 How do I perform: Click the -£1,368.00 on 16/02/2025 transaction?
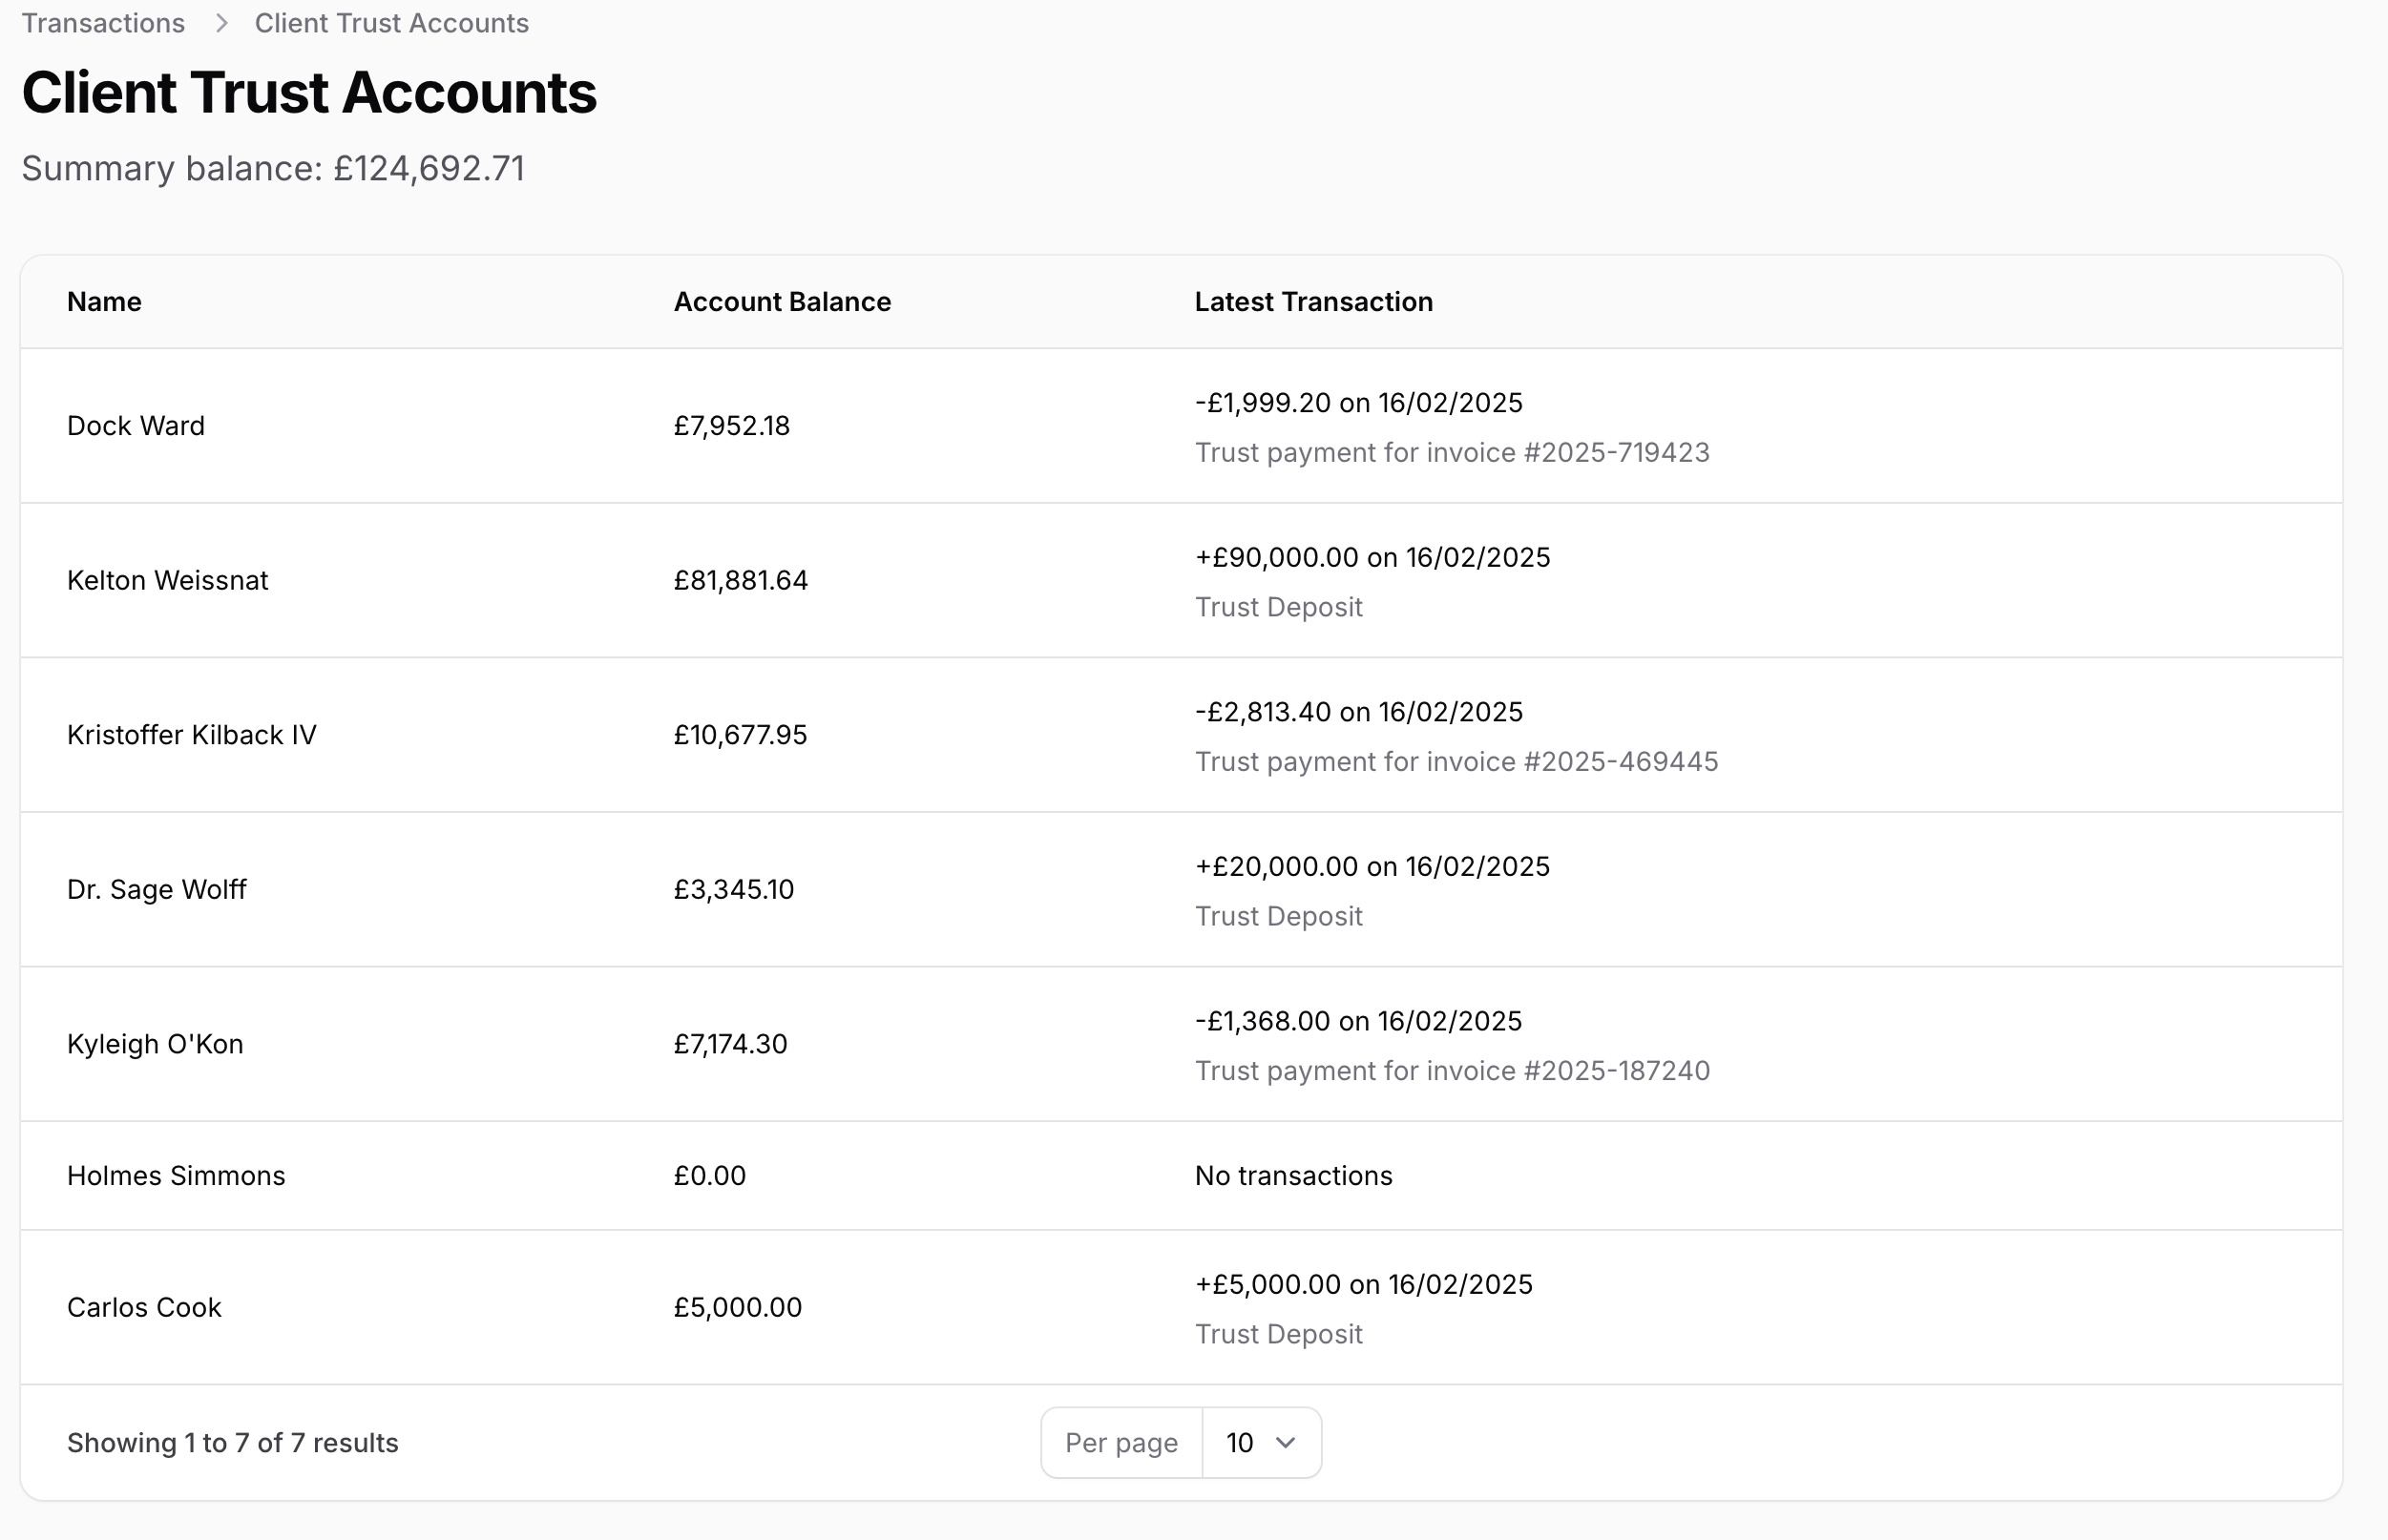click(x=1358, y=1021)
